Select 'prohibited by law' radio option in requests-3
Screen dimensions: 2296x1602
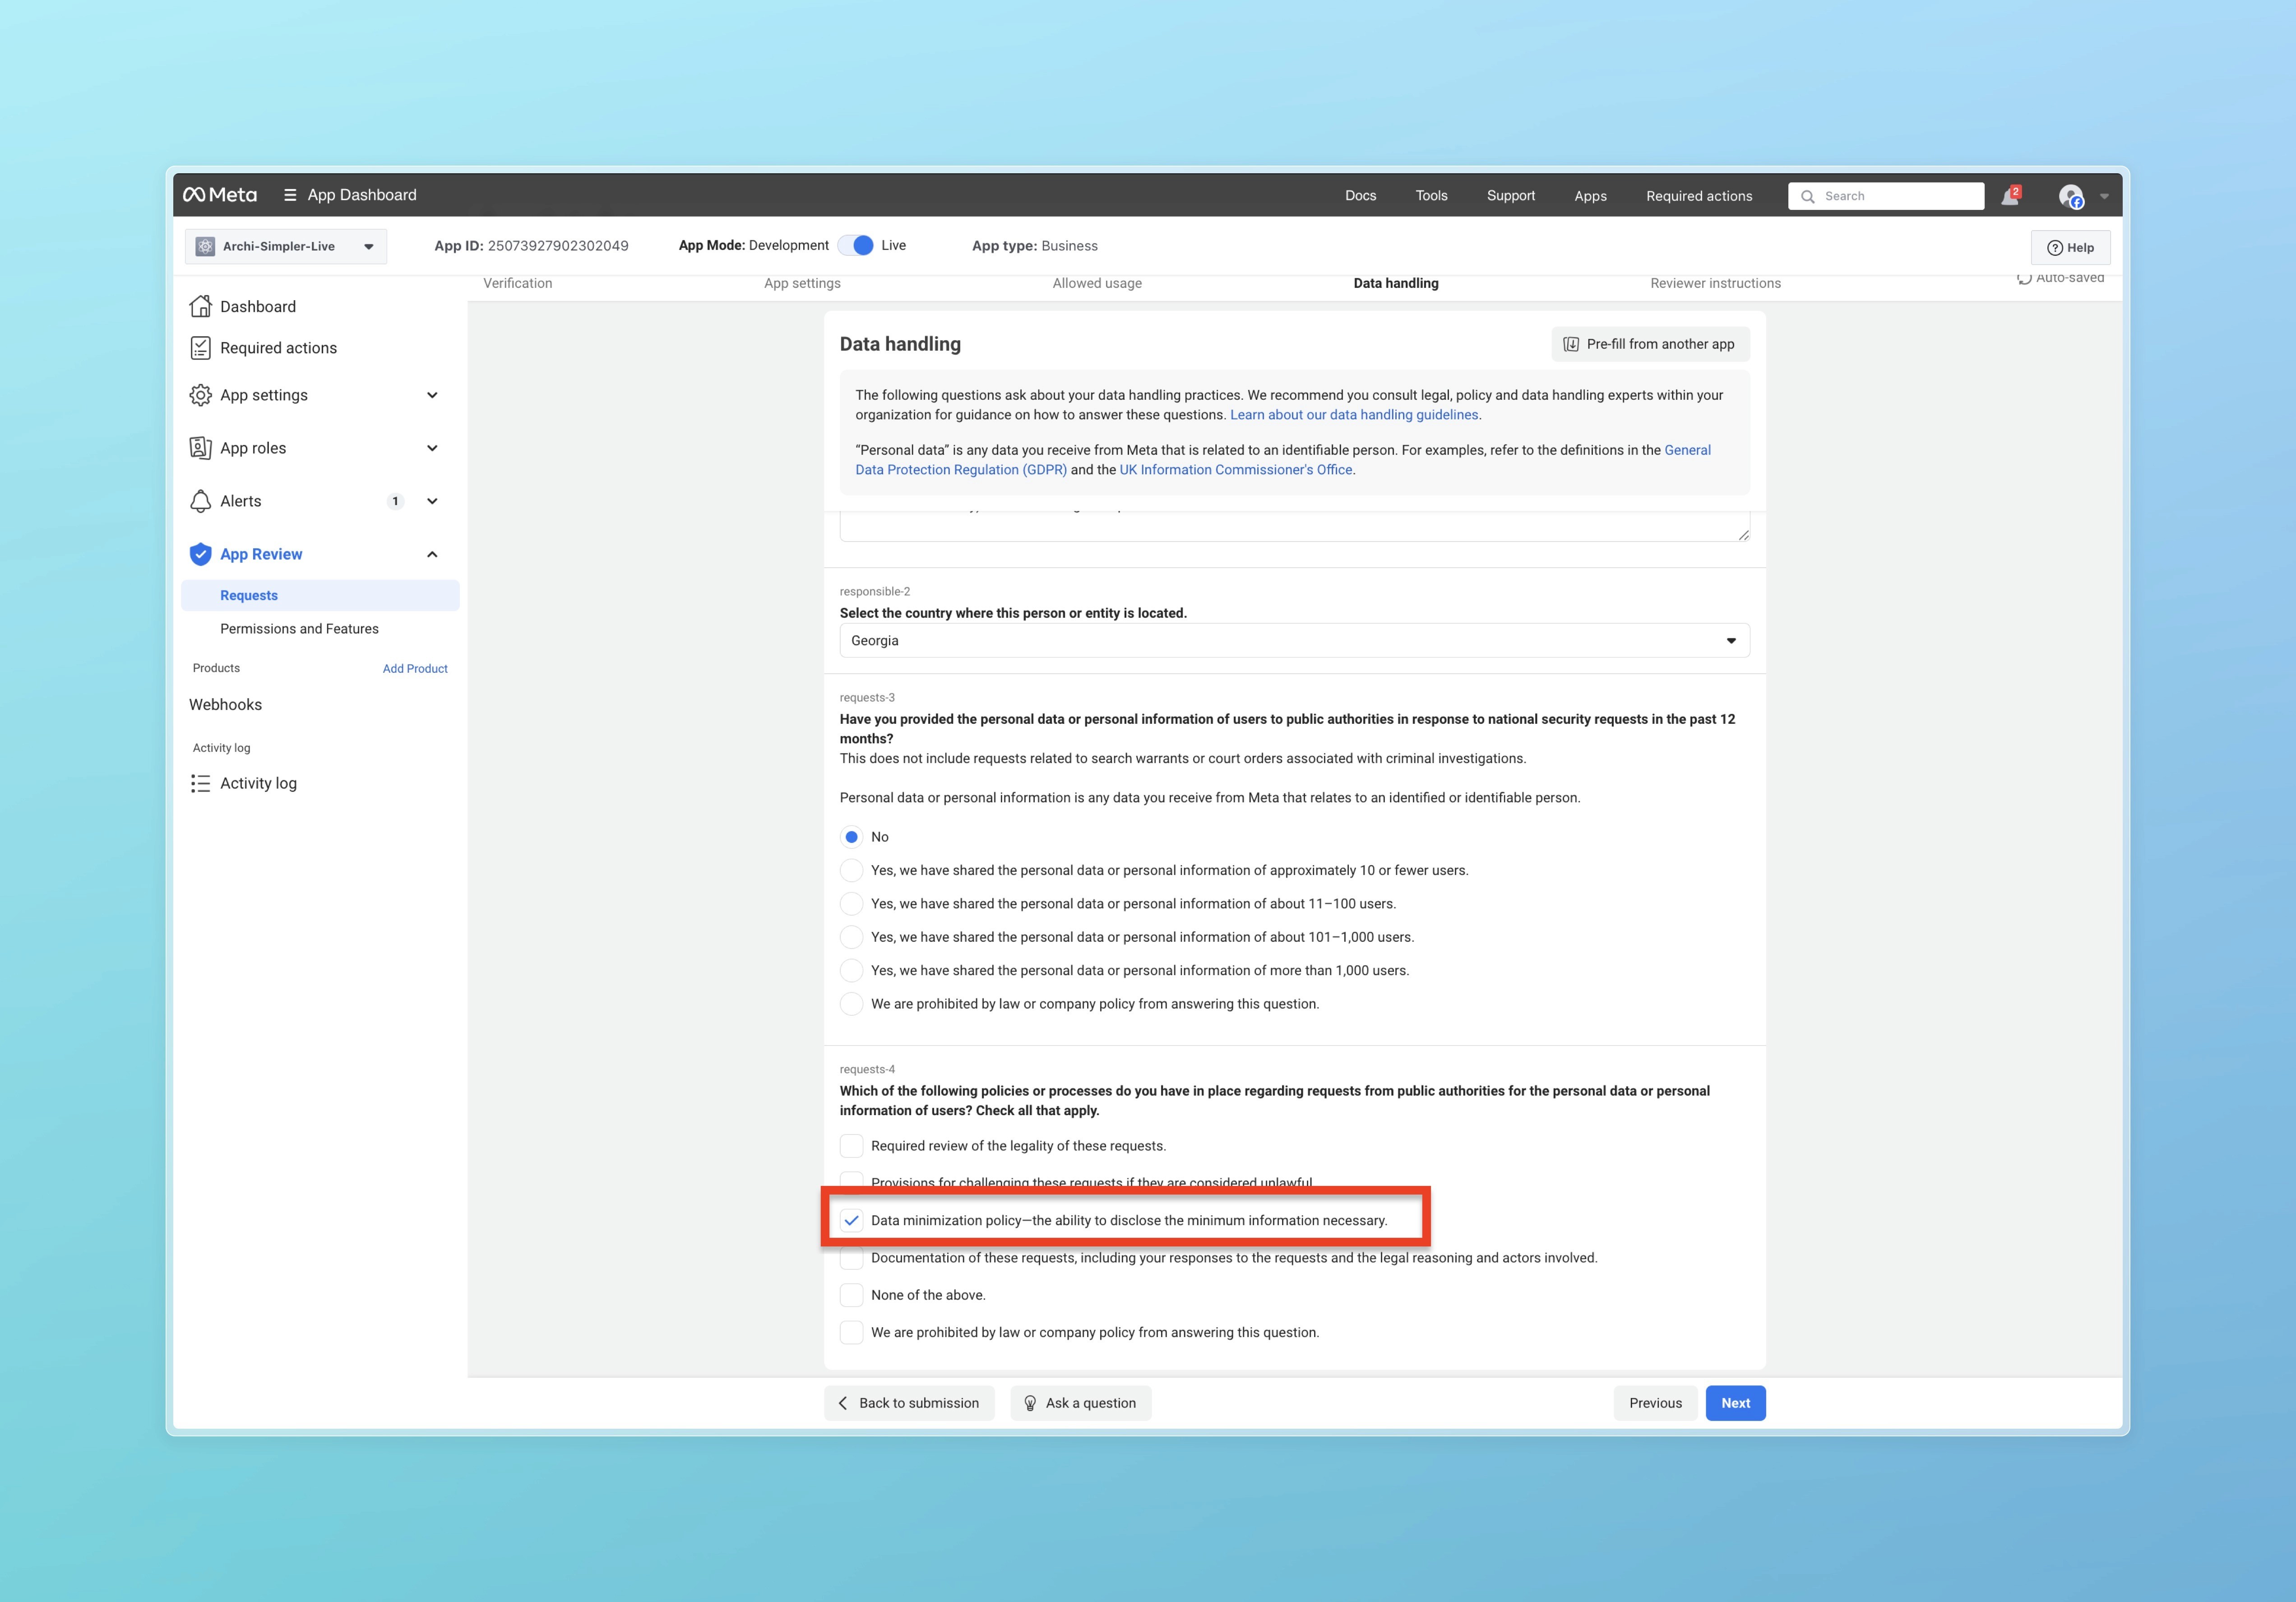tap(851, 1004)
